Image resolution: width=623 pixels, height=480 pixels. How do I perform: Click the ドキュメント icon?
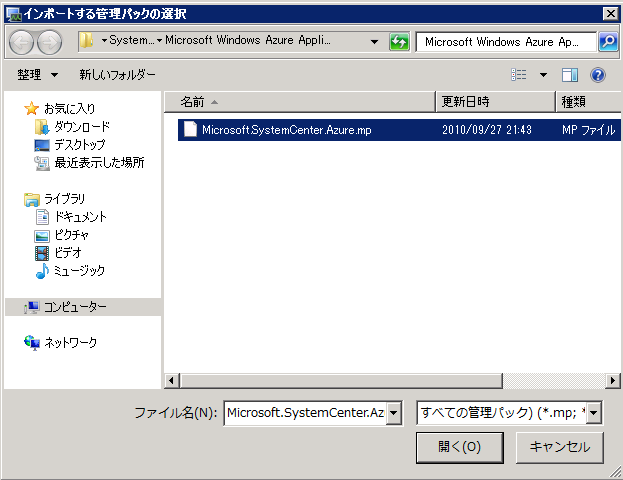[42, 217]
